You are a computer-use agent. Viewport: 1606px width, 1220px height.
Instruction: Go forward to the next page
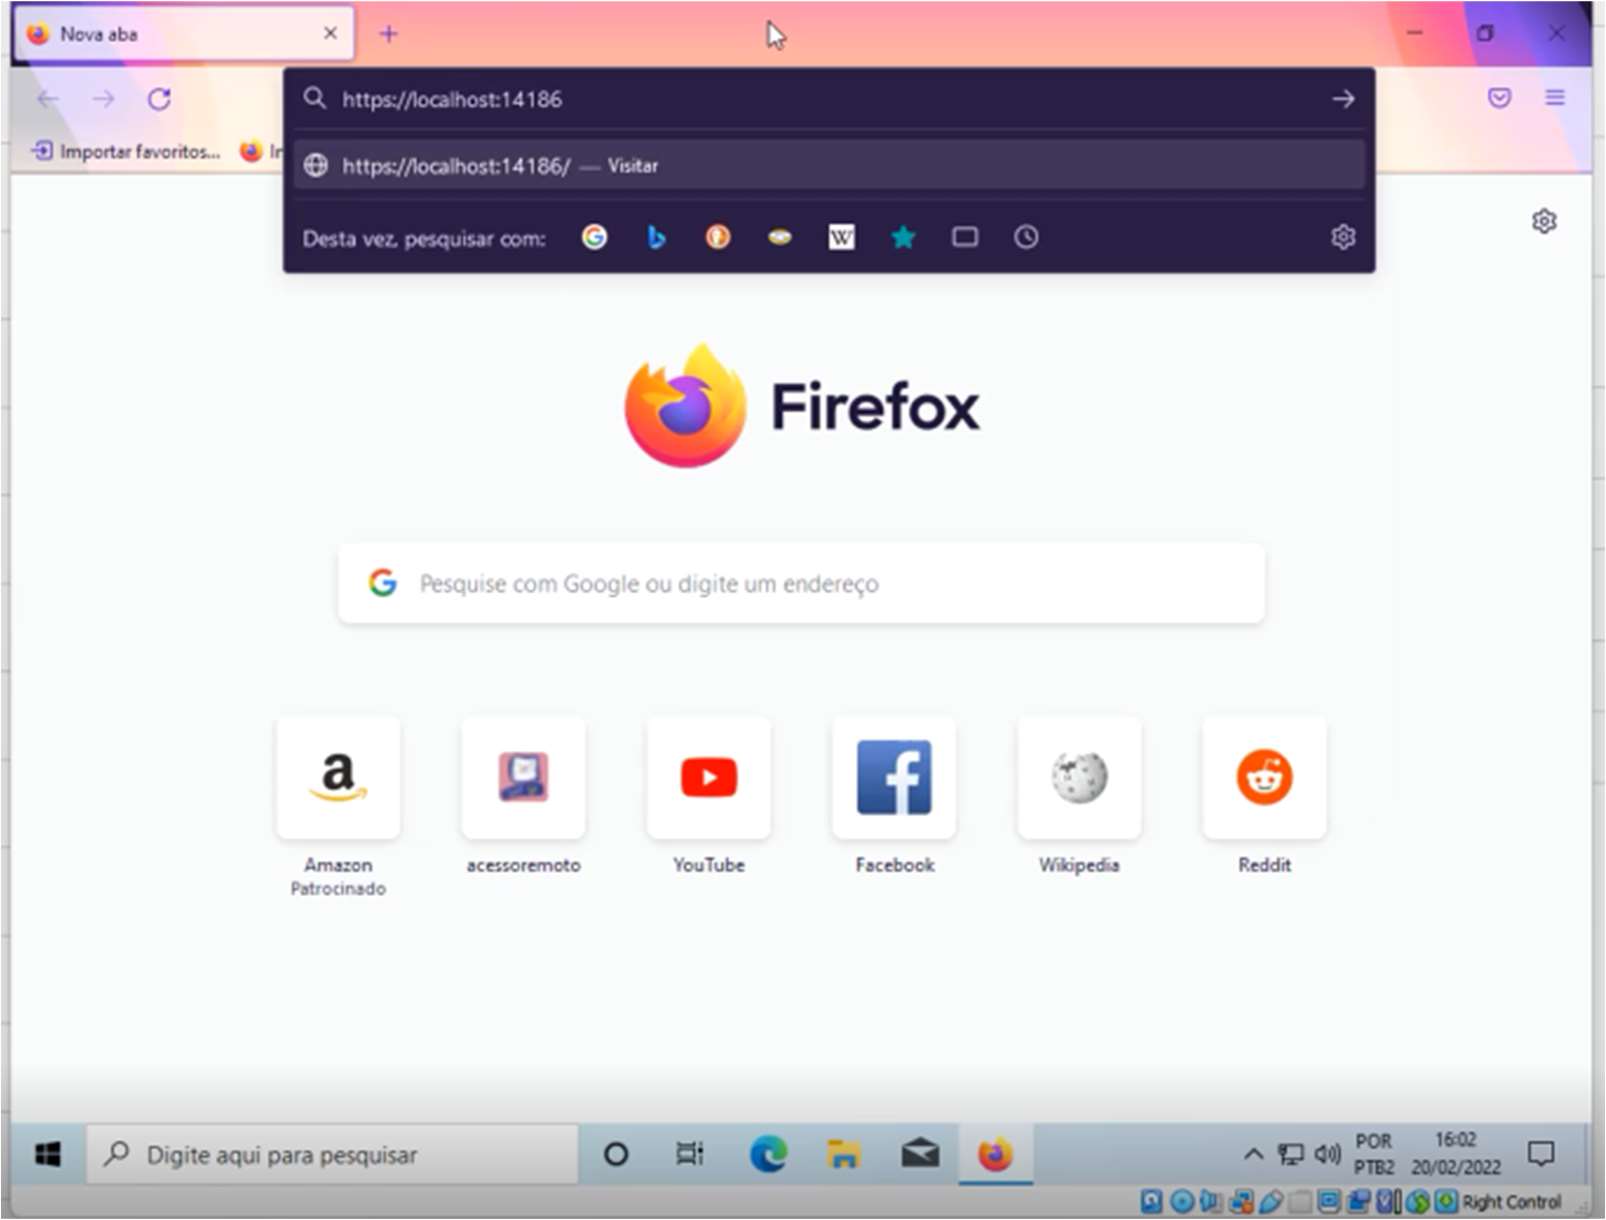click(x=103, y=99)
